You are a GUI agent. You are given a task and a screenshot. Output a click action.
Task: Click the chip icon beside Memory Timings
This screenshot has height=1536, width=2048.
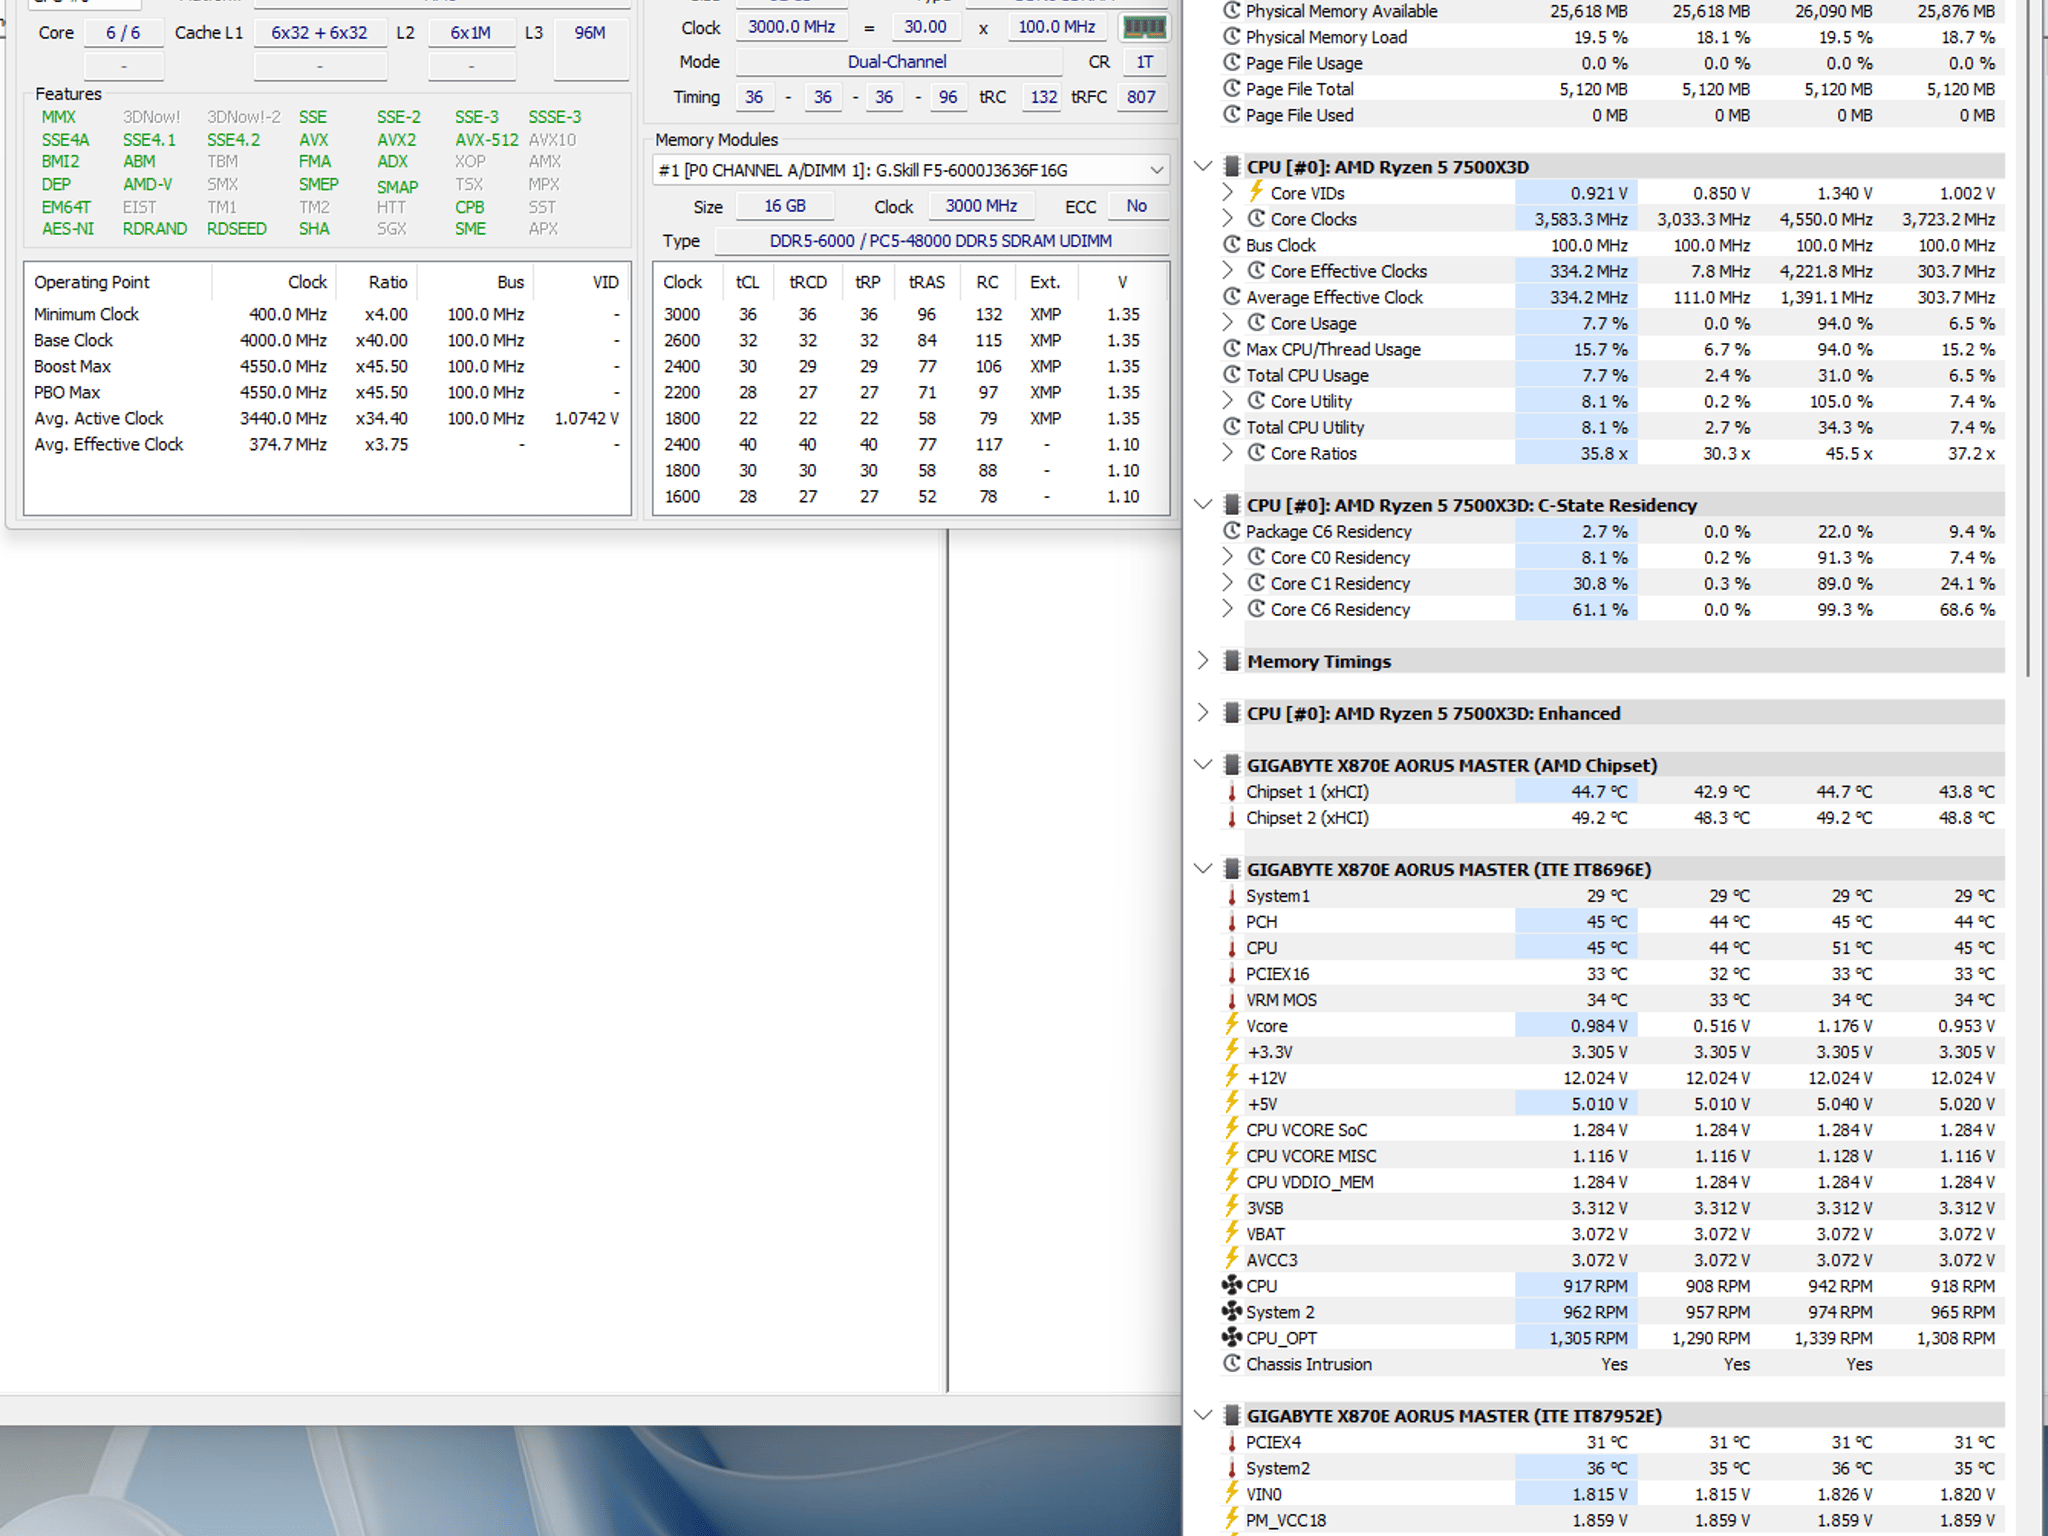1232,661
